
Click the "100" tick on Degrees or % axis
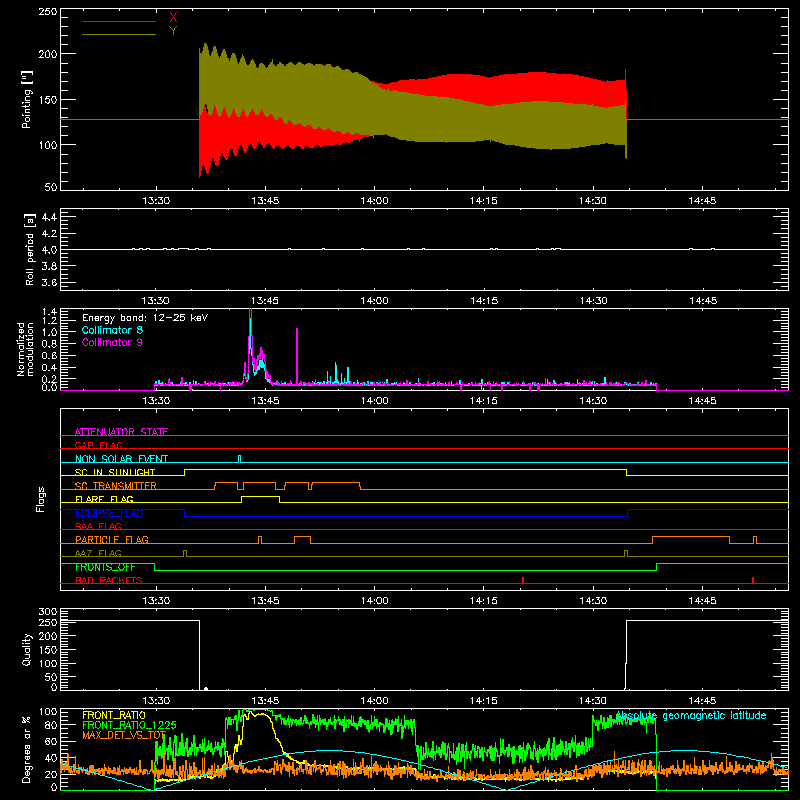(x=48, y=712)
